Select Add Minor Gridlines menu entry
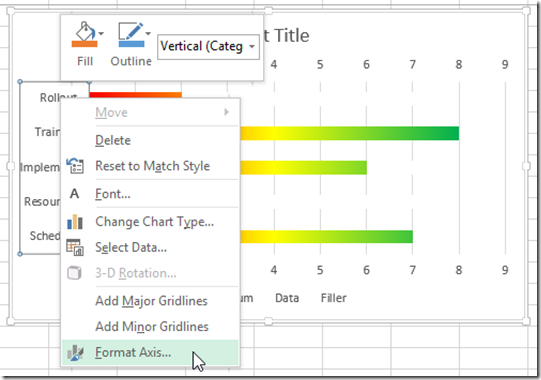541x380 pixels. click(x=152, y=327)
